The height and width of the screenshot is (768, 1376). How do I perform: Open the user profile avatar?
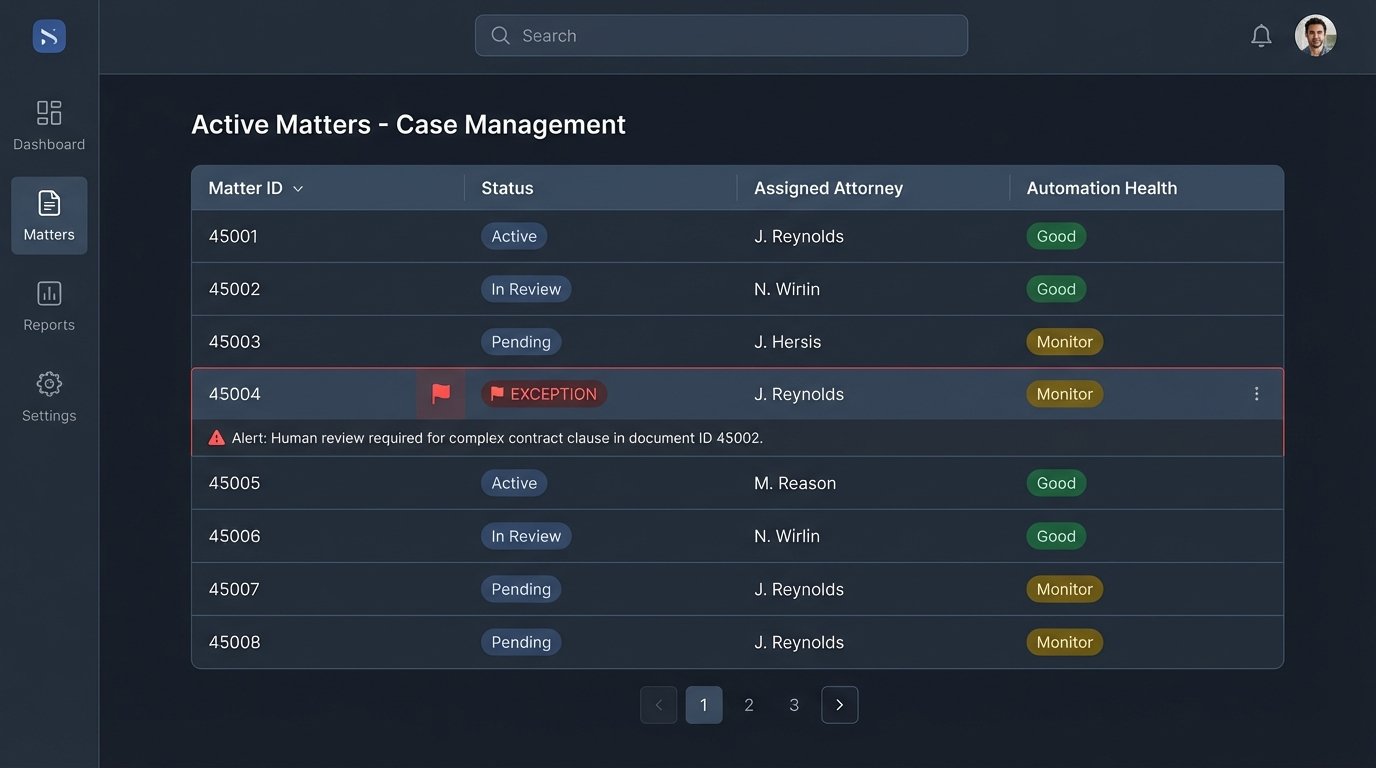1315,36
